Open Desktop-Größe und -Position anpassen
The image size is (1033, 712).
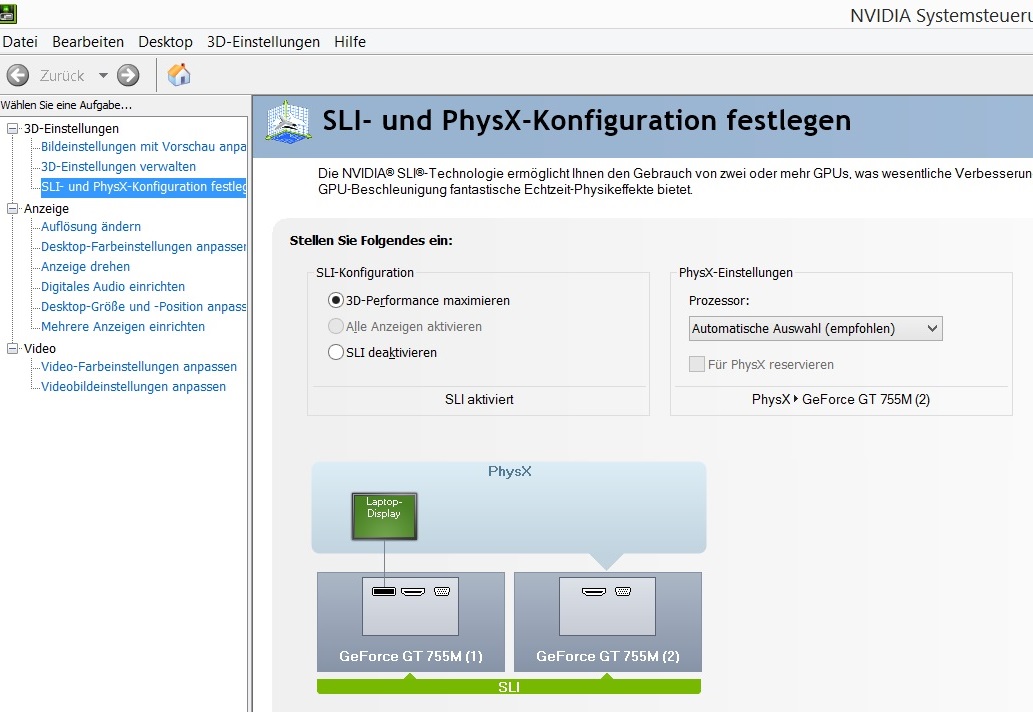point(144,306)
